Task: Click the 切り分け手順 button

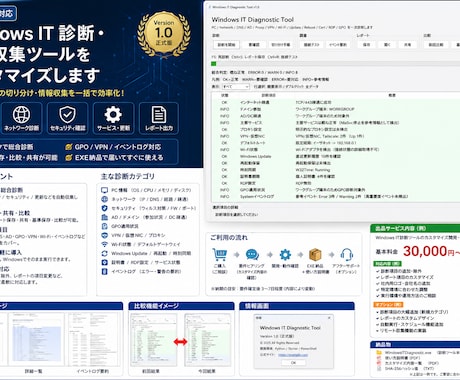Action: pos(280,45)
